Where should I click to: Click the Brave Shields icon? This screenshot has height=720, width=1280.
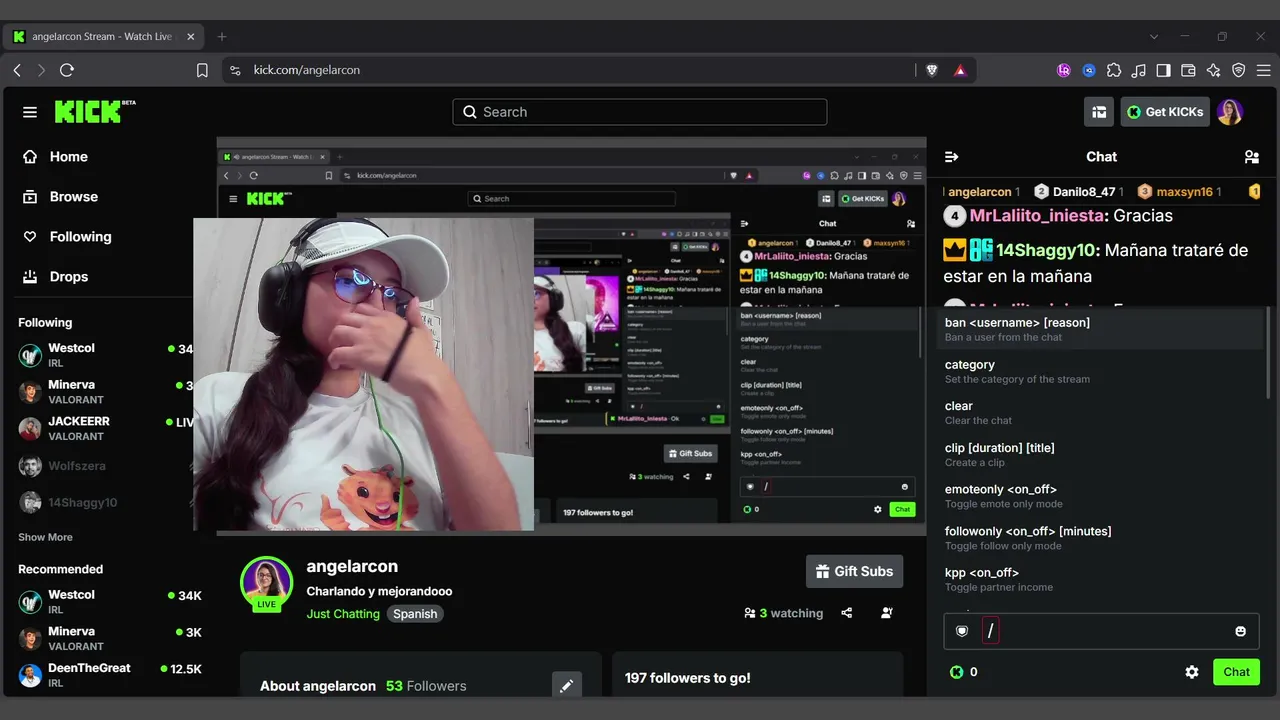click(x=932, y=70)
